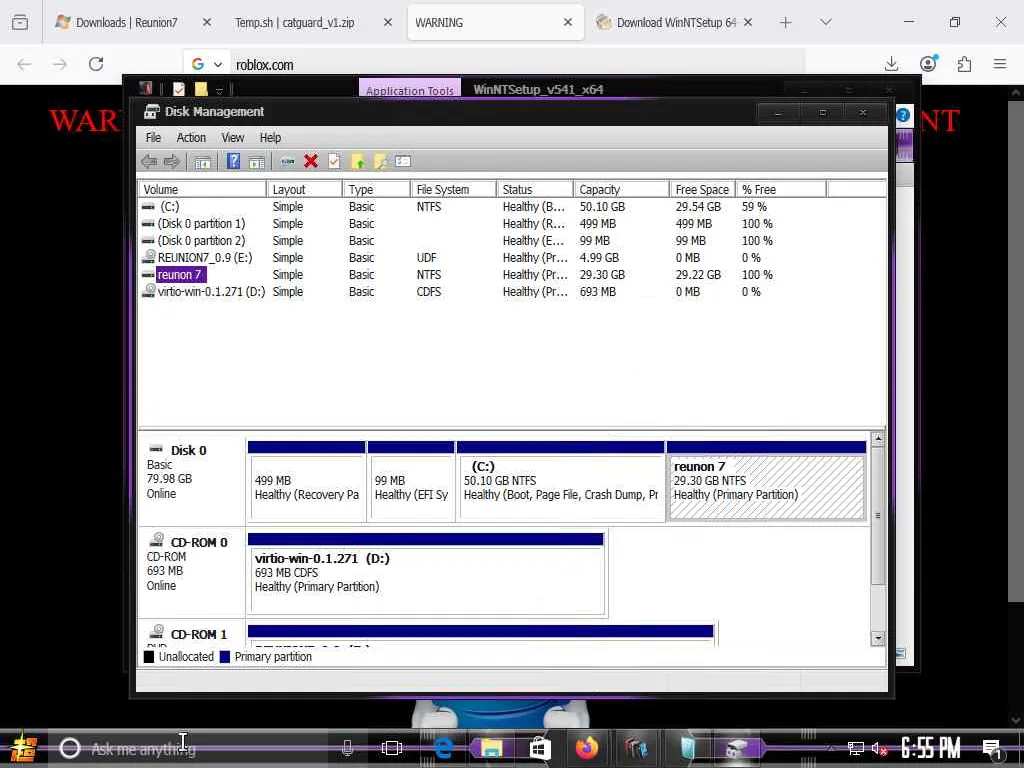Image resolution: width=1024 pixels, height=768 pixels.
Task: Select the REUNION7_0.9 (E:) volume row
Action: [x=512, y=257]
